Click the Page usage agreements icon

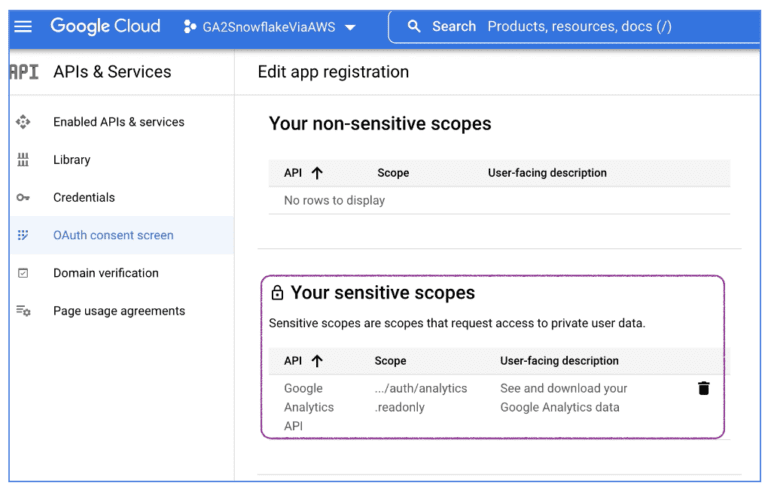click(x=23, y=311)
